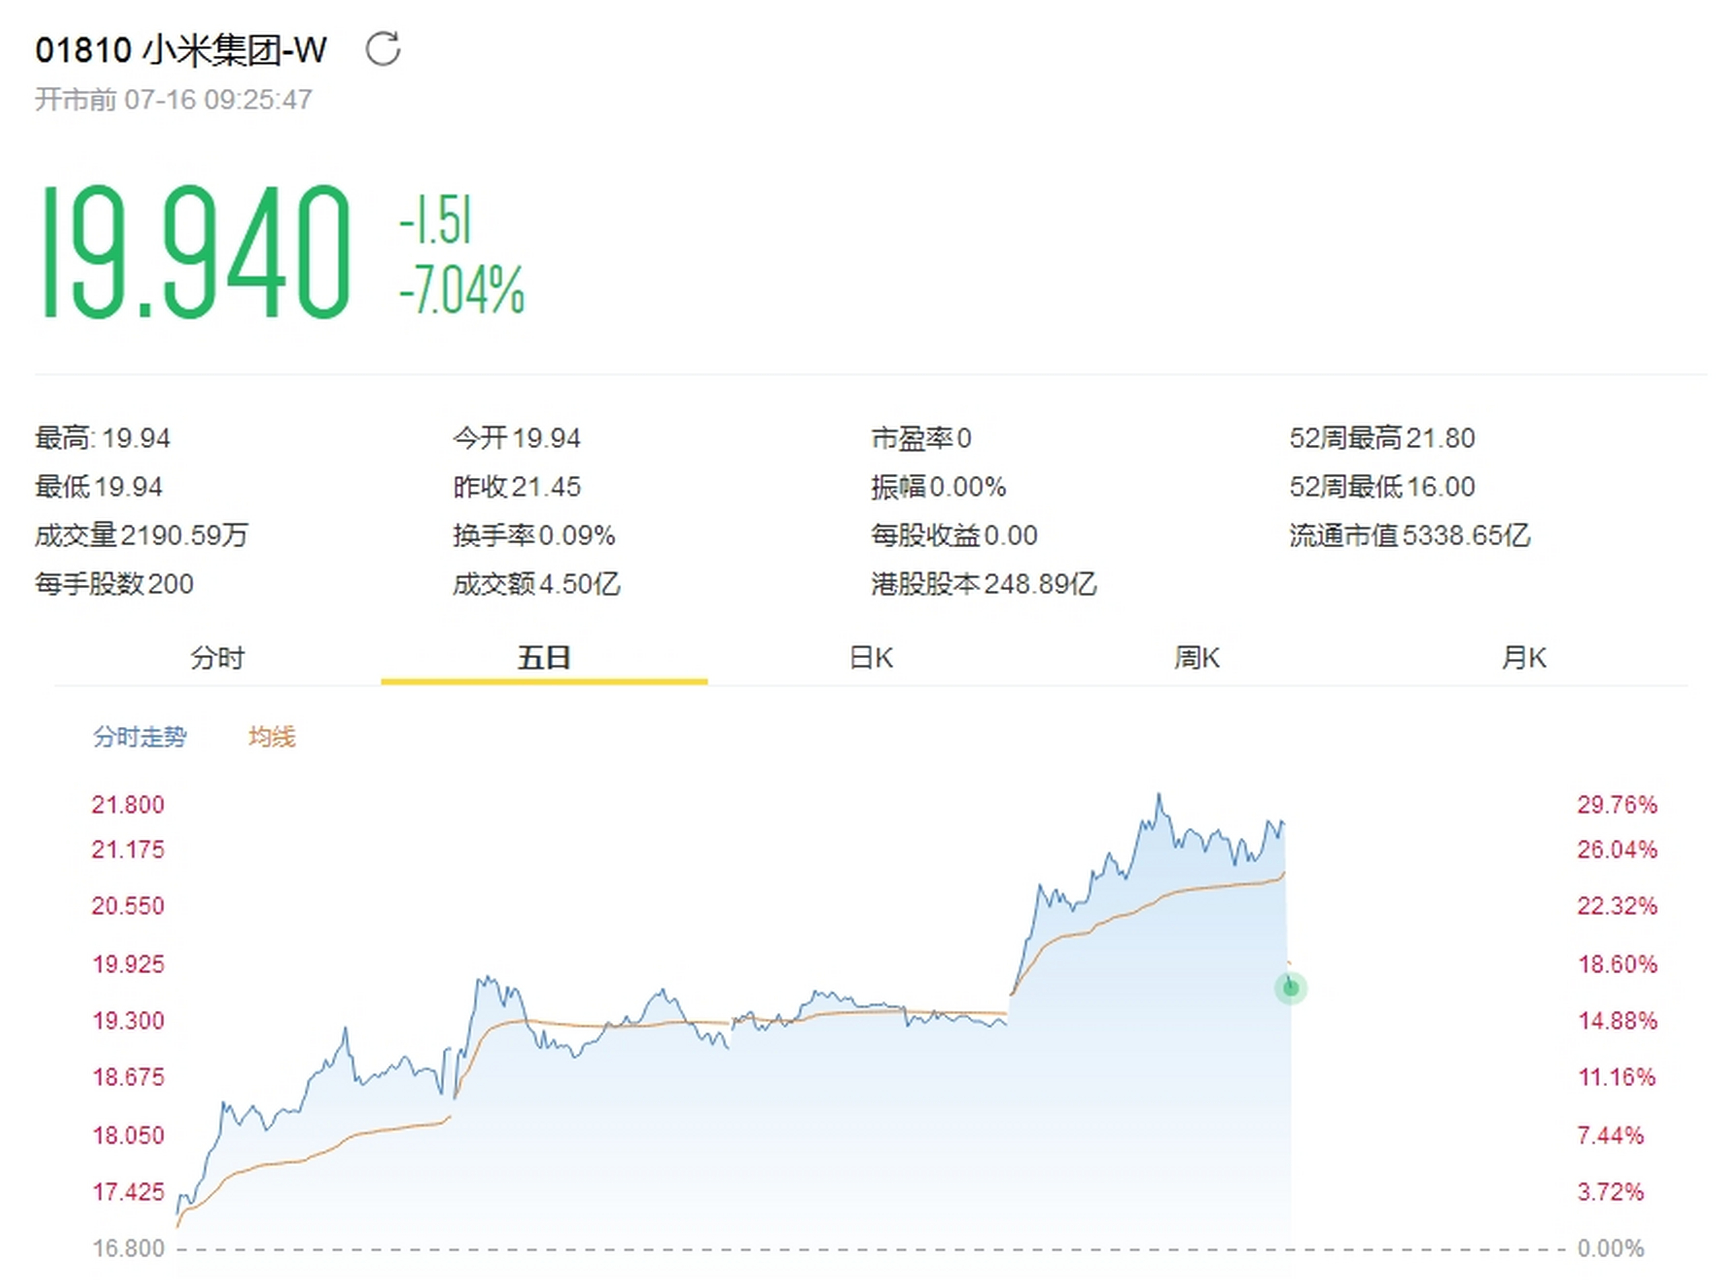The image size is (1727, 1280).
Task: Click the percentage change -7.04%
Action: (461, 290)
